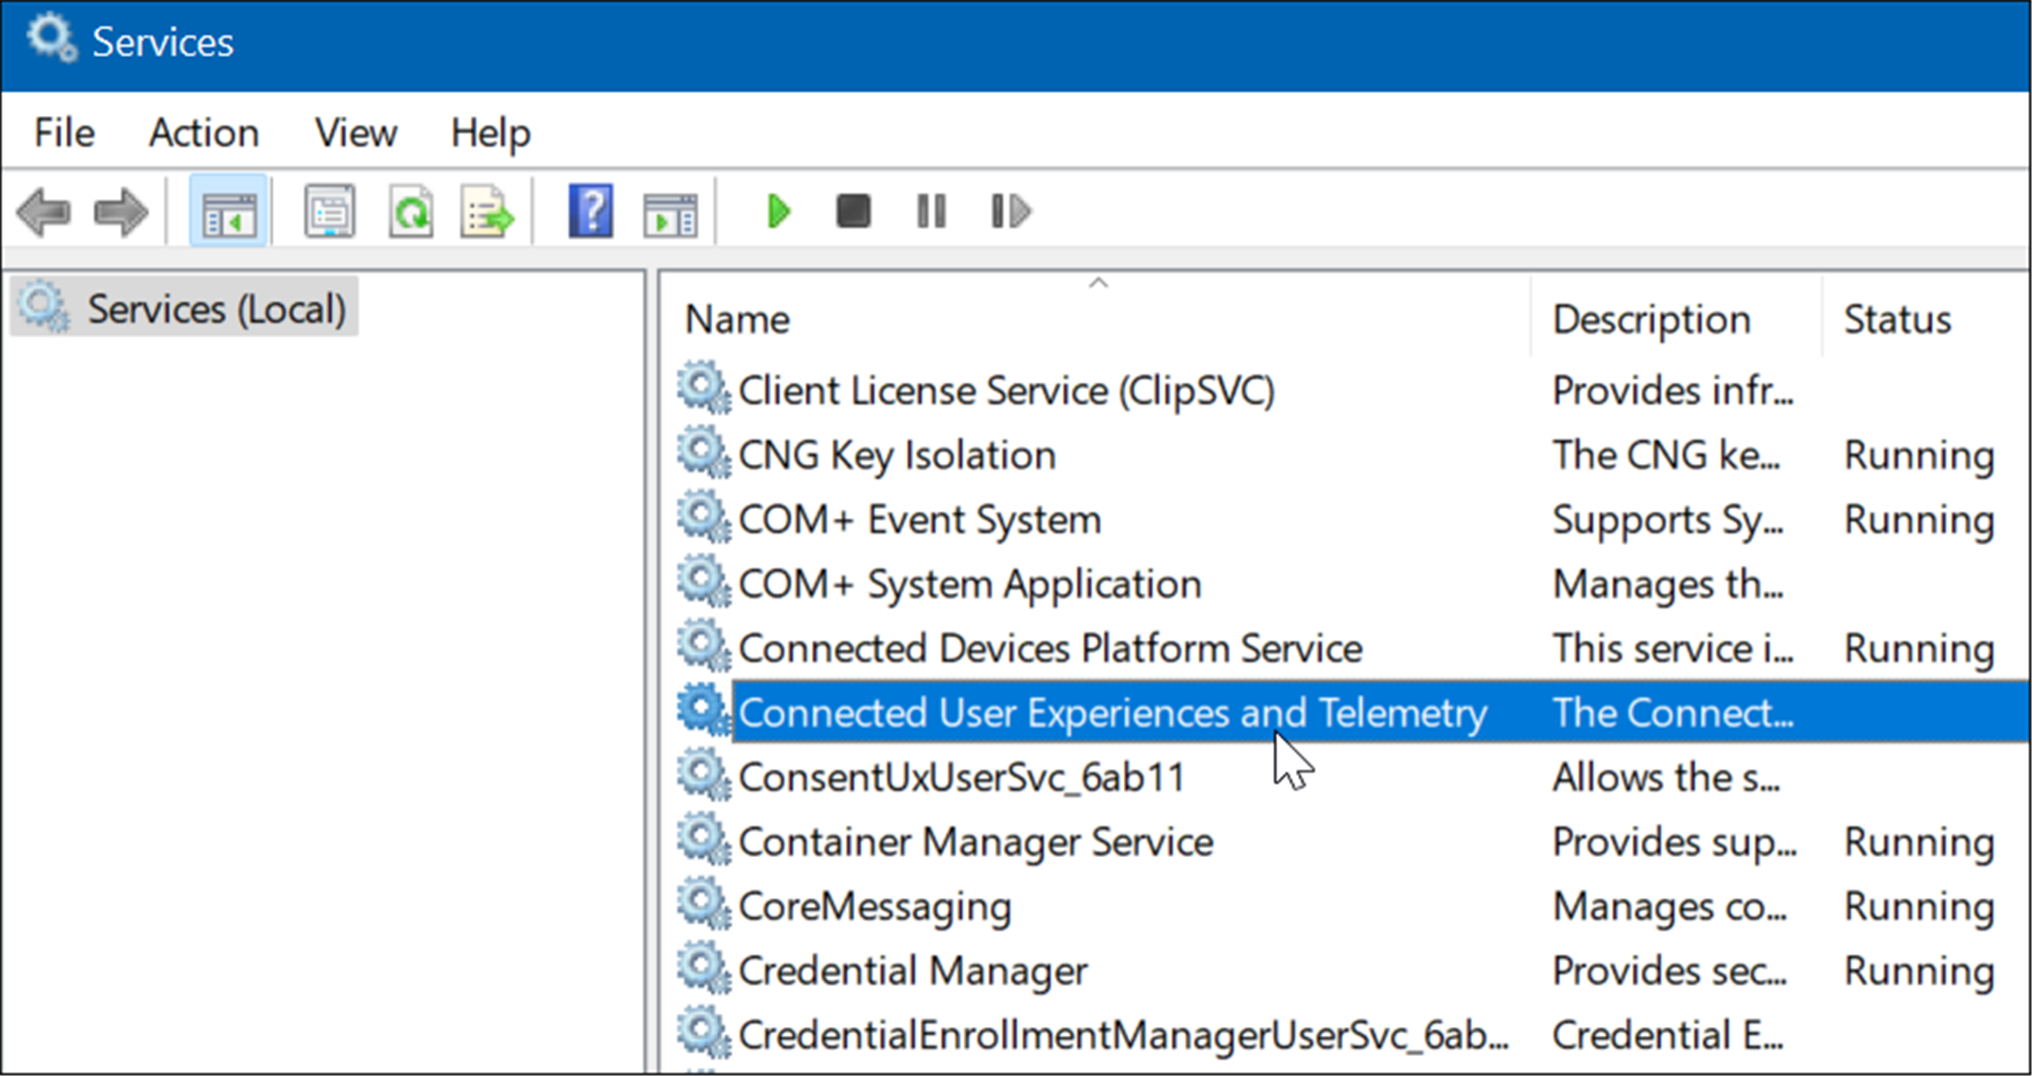Click the Restart Service icon
The image size is (2032, 1076).
point(1010,212)
